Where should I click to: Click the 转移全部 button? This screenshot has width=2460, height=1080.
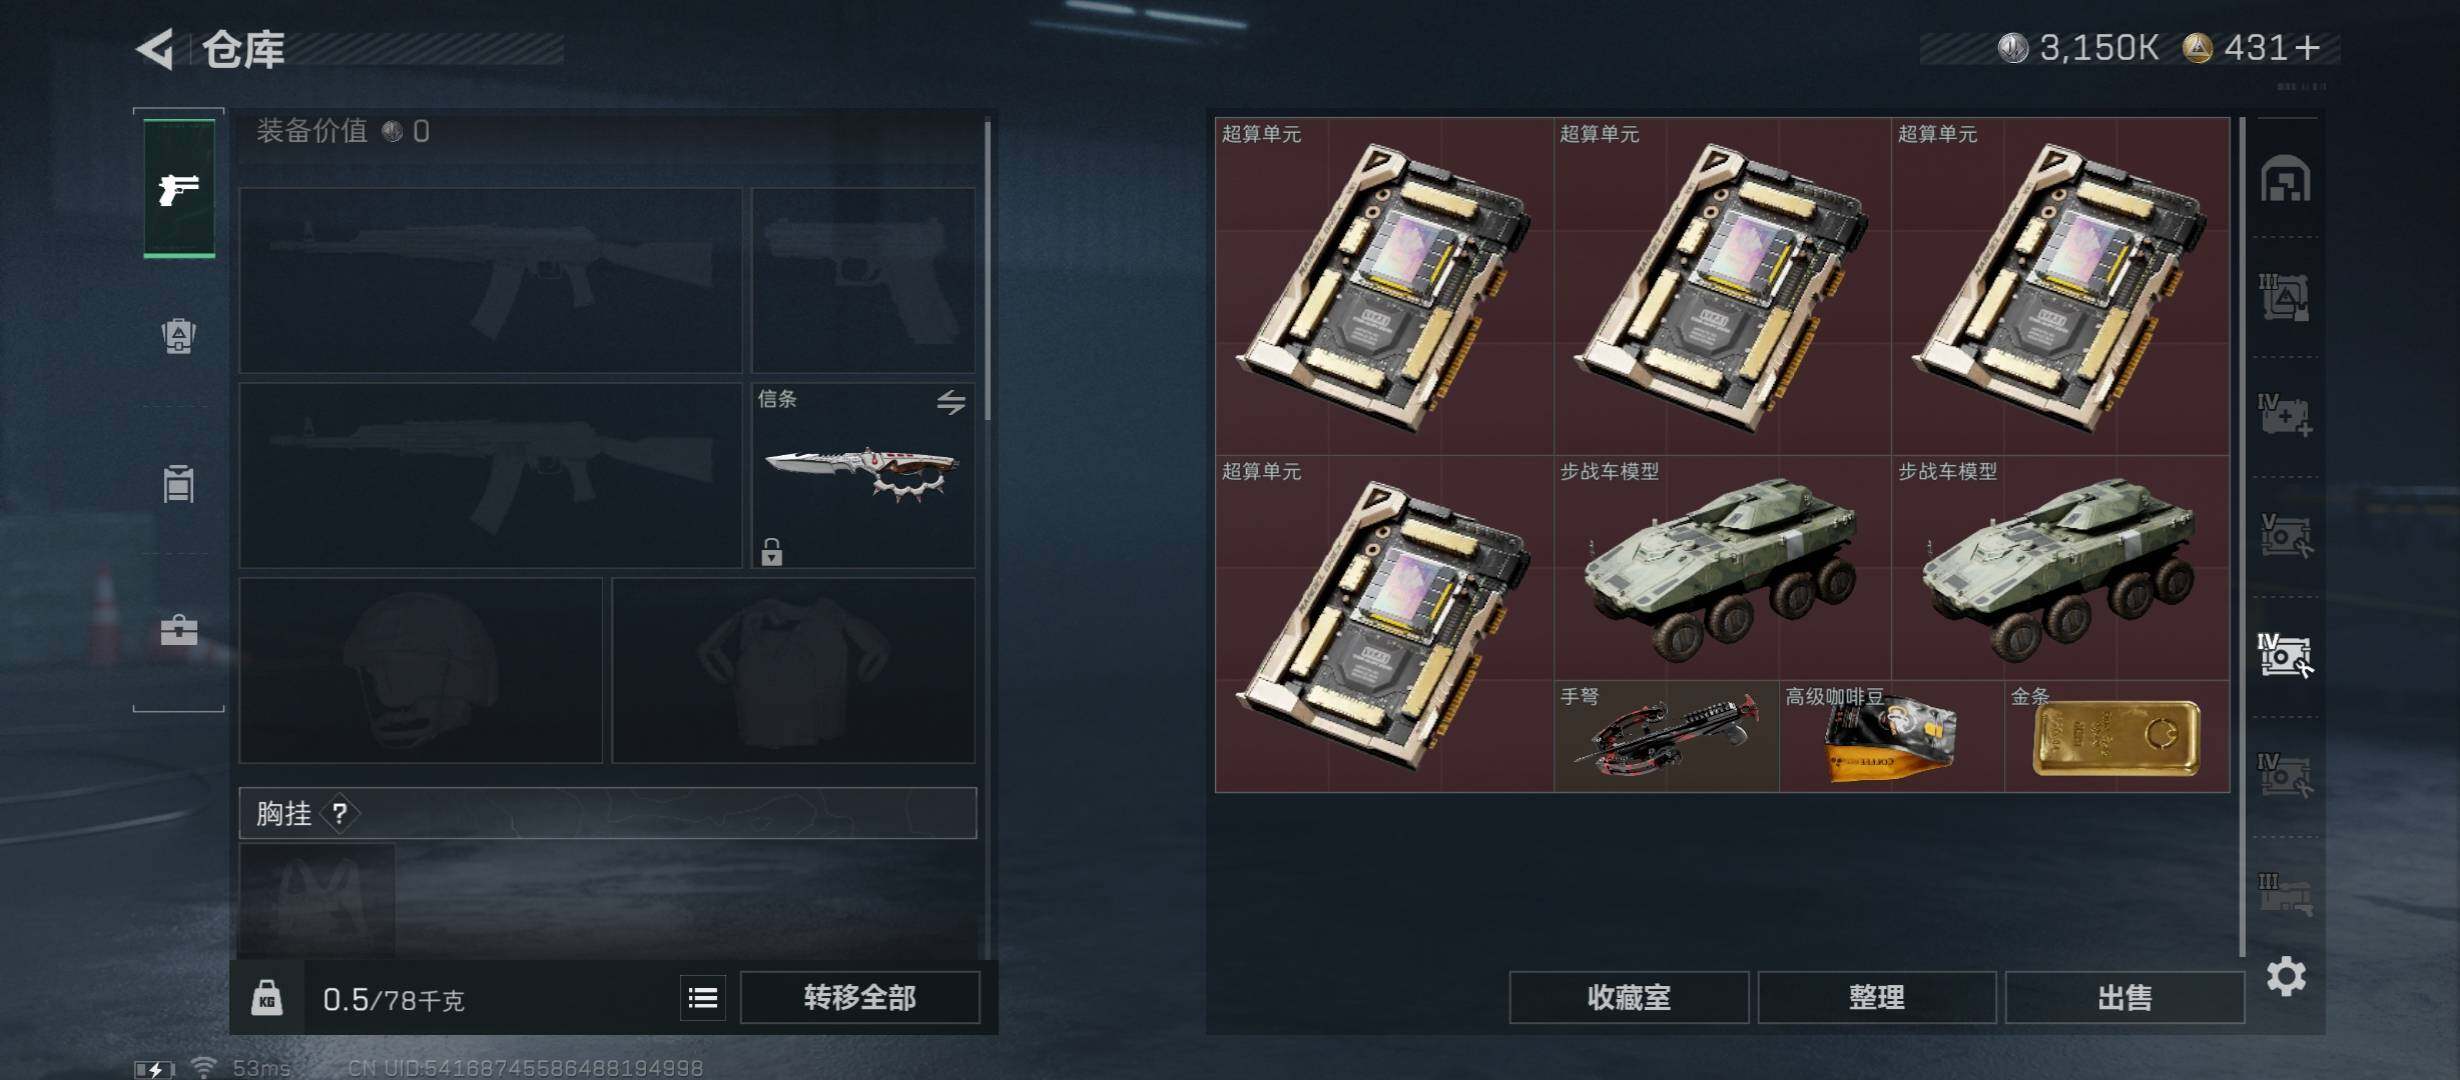[860, 997]
